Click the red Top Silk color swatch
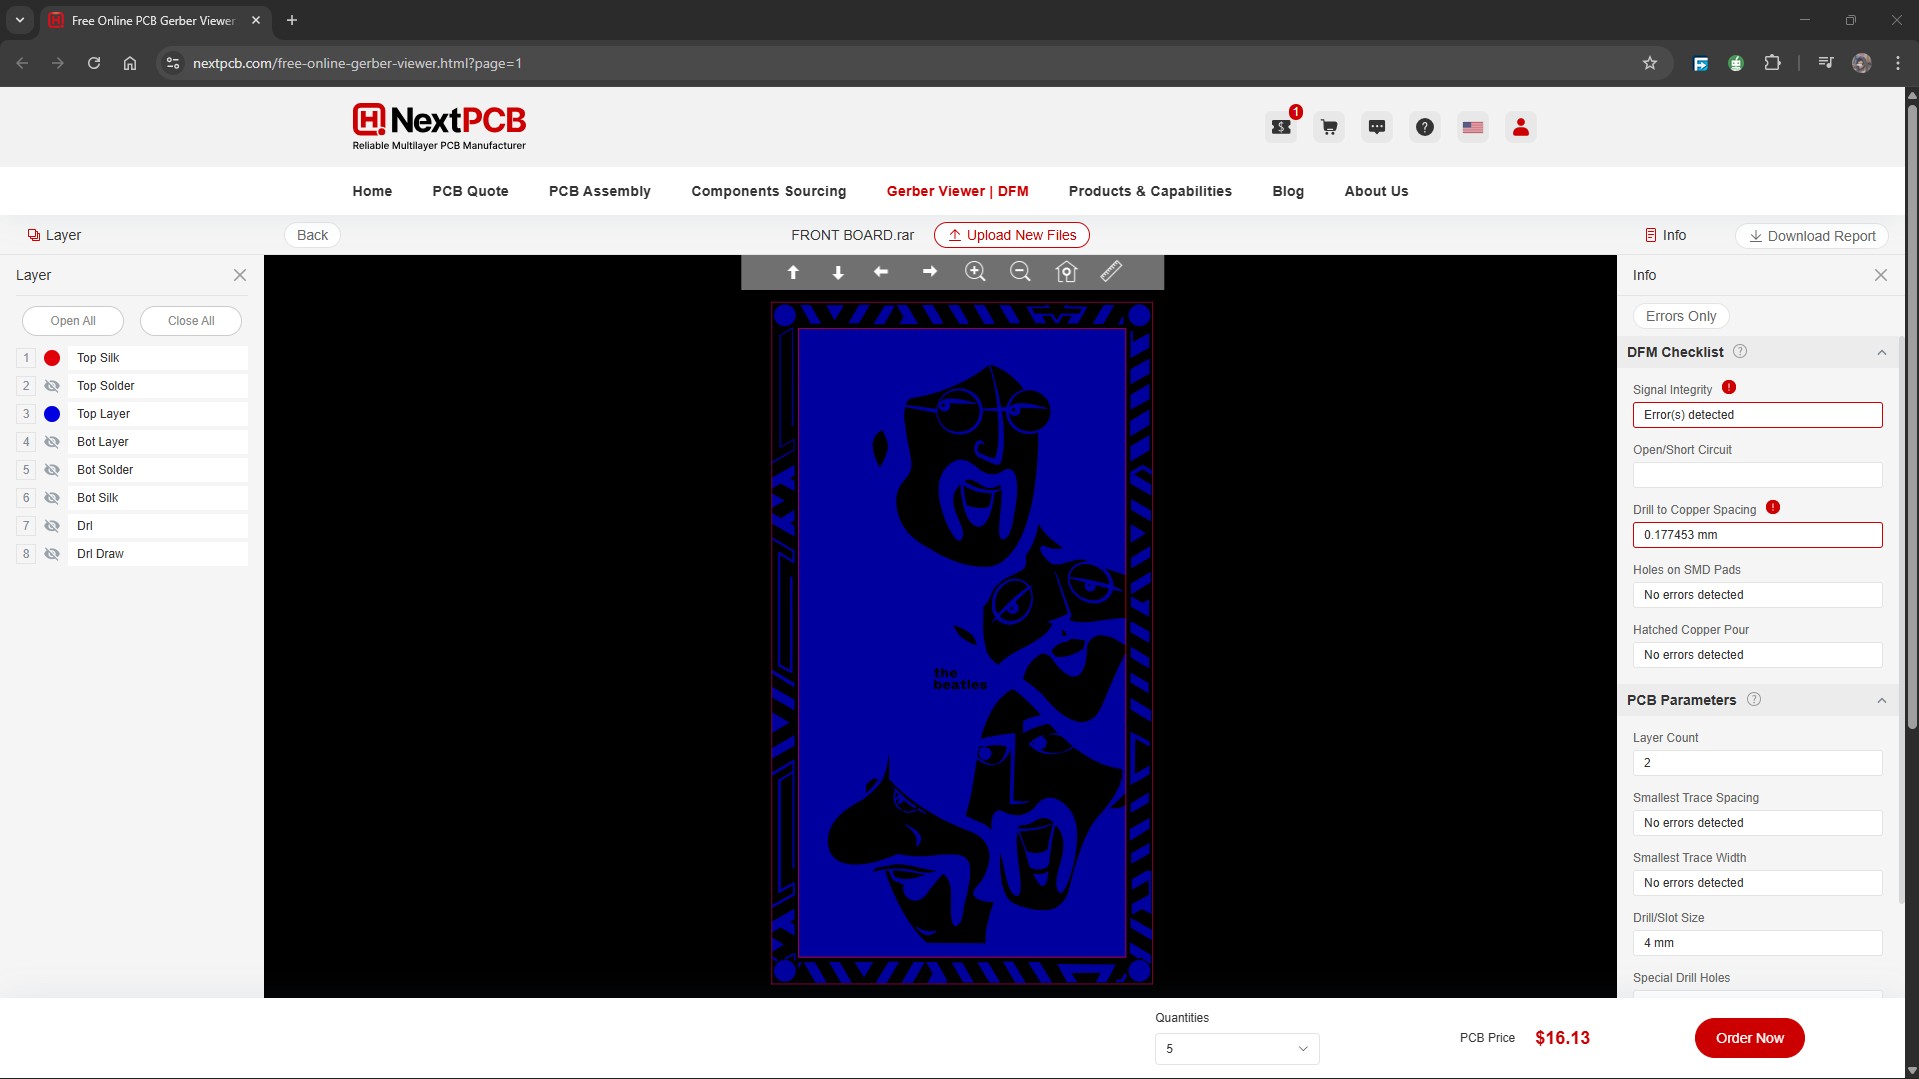 [x=52, y=358]
